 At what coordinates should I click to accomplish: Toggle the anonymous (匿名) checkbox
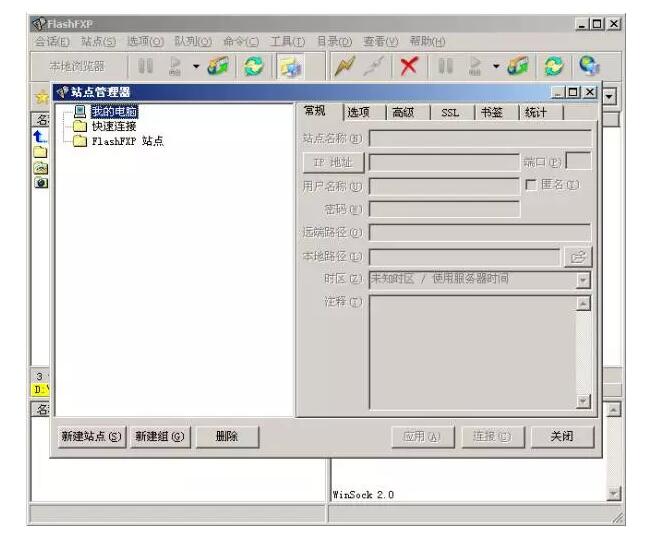tap(531, 185)
